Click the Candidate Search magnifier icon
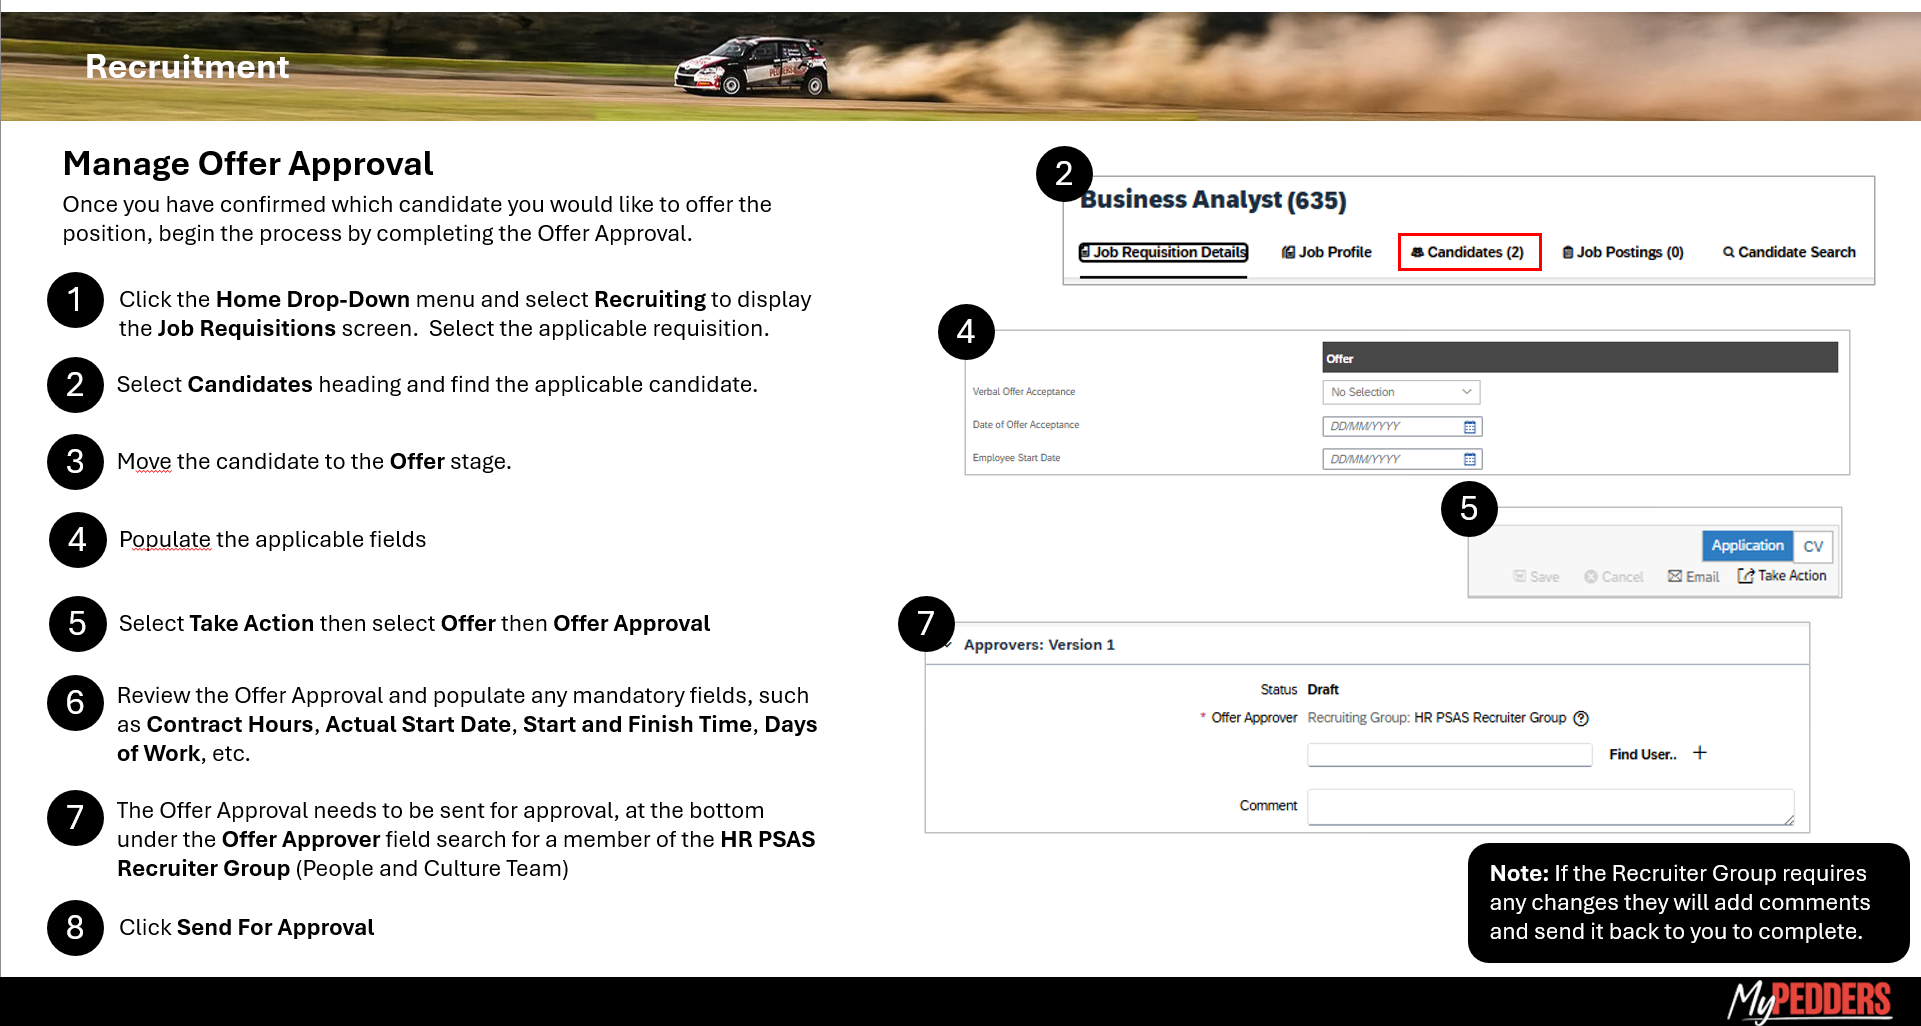This screenshot has width=1921, height=1026. 1728,252
